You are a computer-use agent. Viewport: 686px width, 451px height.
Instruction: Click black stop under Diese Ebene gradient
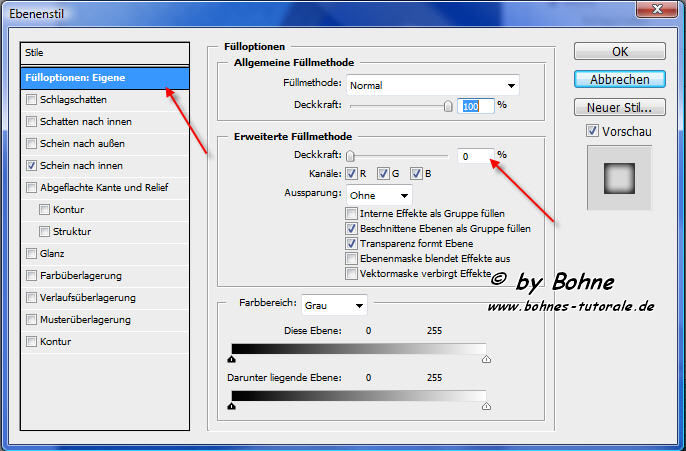click(232, 358)
